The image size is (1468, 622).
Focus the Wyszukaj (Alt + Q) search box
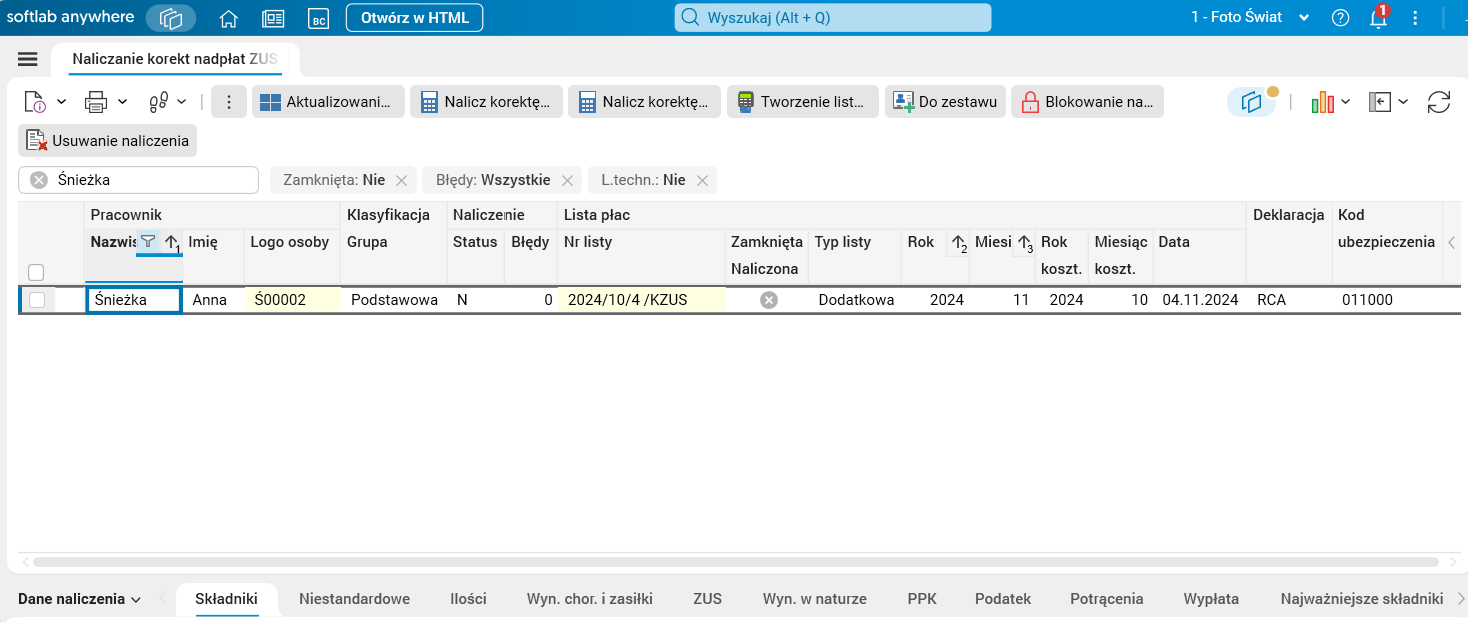(x=833, y=18)
